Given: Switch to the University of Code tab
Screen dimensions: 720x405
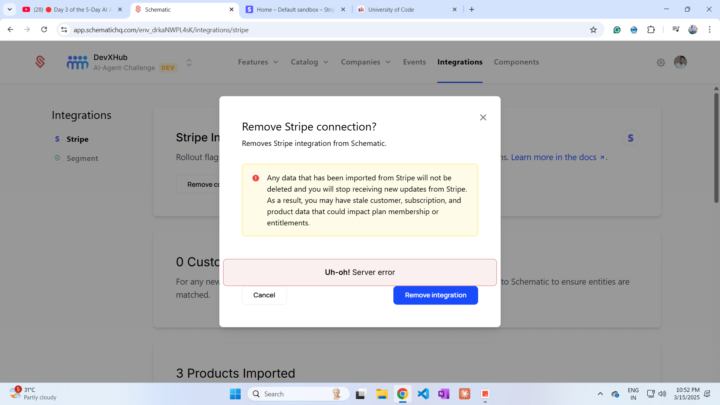Looking at the screenshot, I should click(406, 10).
